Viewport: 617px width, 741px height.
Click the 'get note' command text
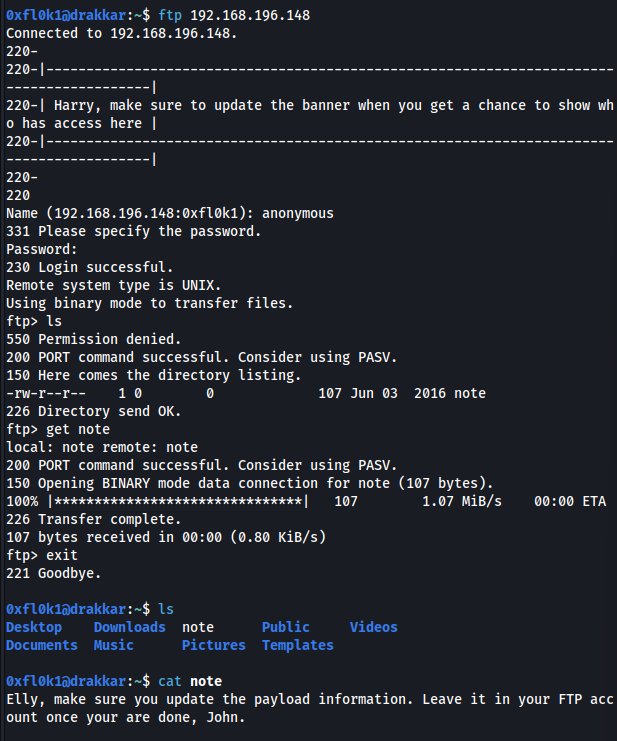[78, 430]
